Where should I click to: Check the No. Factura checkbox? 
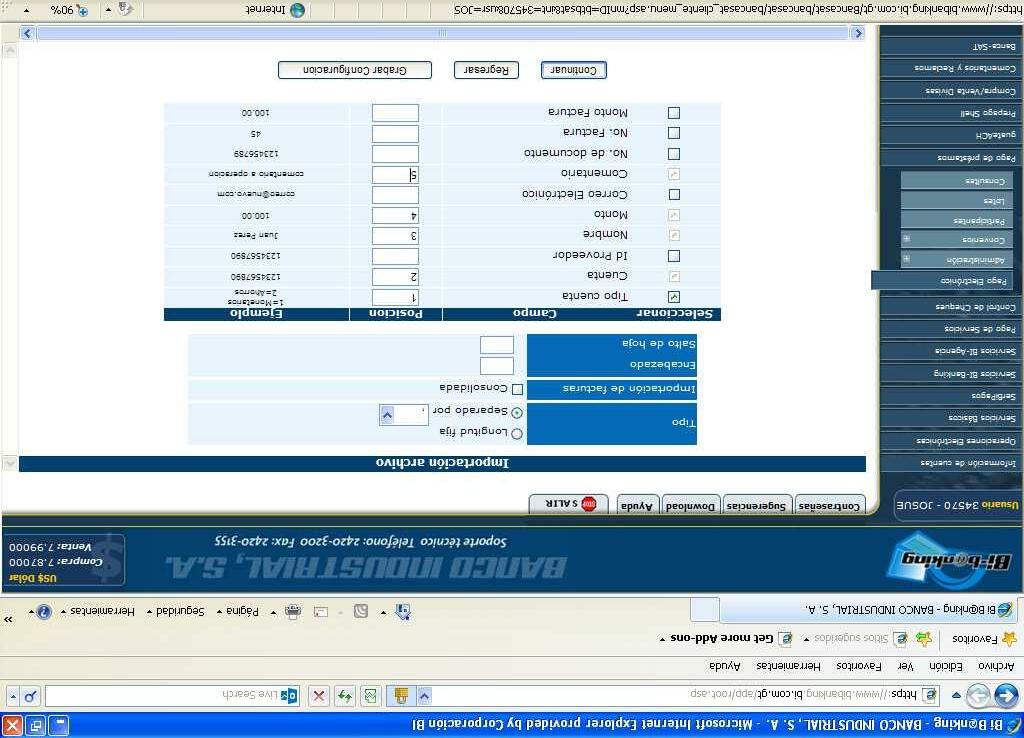pos(674,133)
